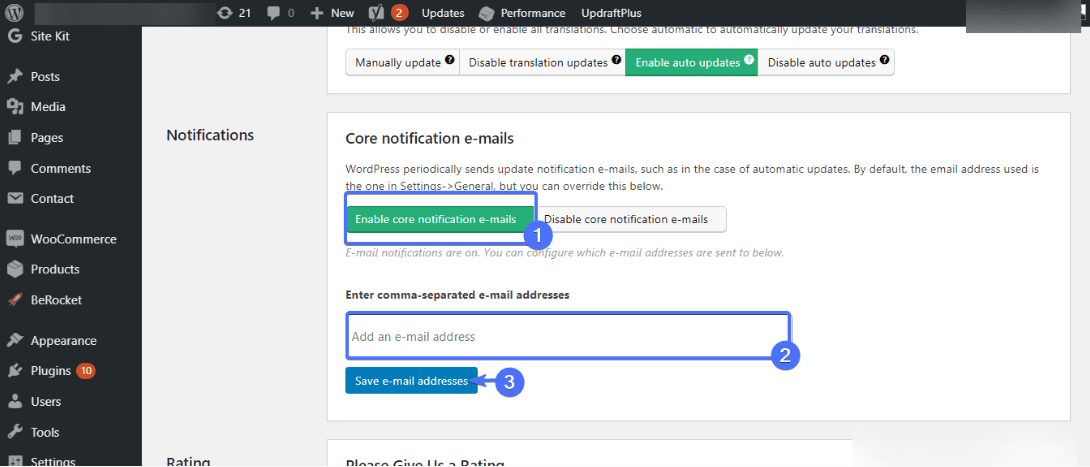Screen dimensions: 1090x467
Task: Save e-mail addresses
Action: click(412, 380)
